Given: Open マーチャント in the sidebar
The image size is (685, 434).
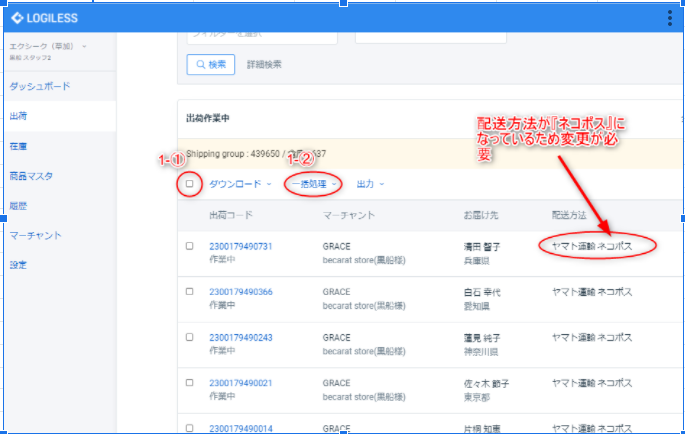Looking at the screenshot, I should 35,235.
